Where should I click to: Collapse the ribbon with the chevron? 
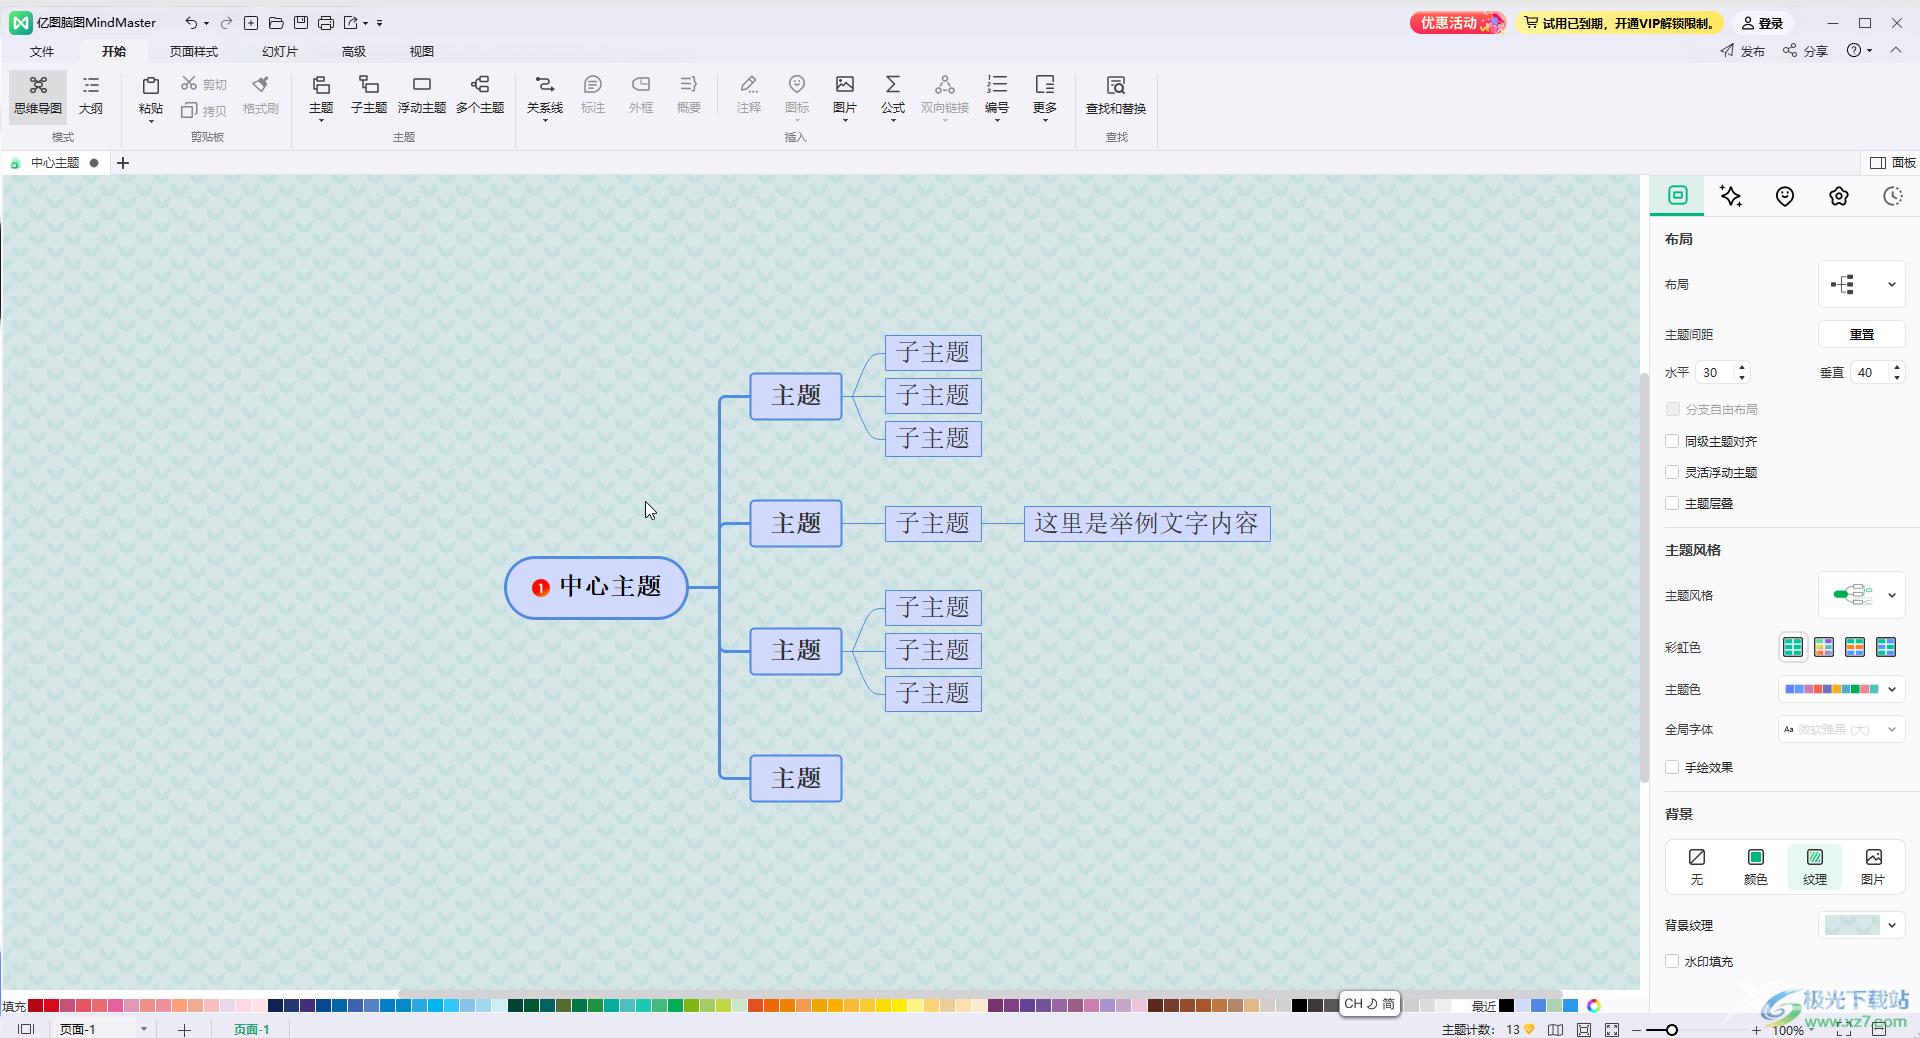1896,50
